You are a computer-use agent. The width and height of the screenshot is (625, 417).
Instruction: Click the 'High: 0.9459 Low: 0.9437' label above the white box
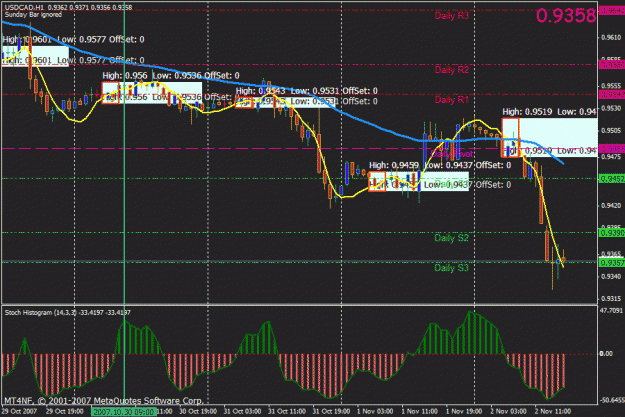(440, 165)
